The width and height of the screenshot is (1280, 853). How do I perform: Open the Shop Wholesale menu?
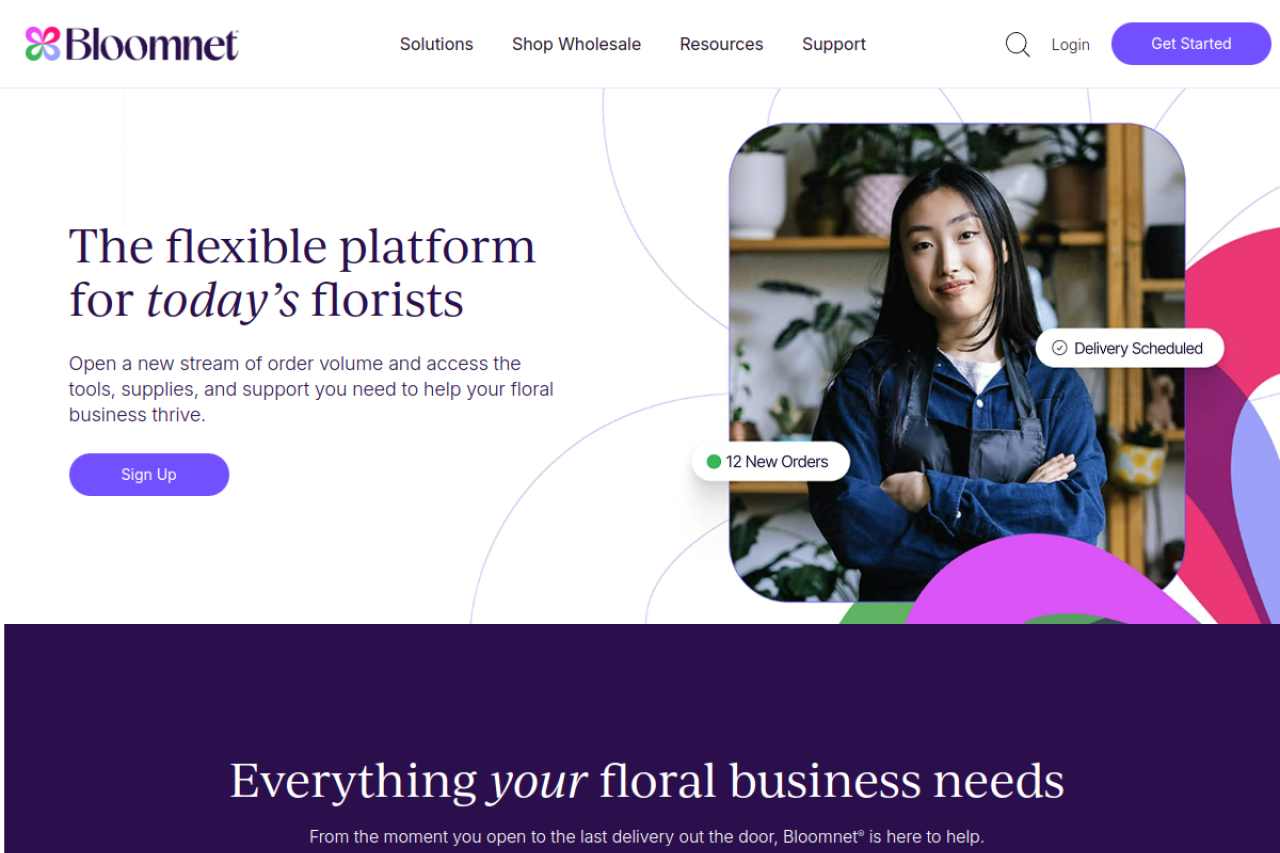(576, 44)
